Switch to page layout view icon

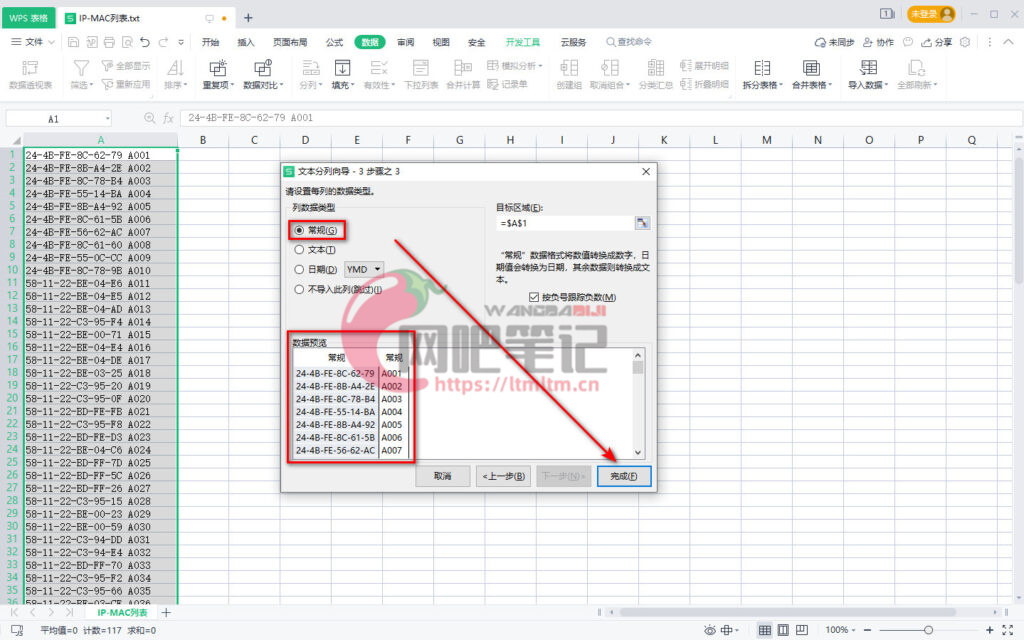coord(783,630)
